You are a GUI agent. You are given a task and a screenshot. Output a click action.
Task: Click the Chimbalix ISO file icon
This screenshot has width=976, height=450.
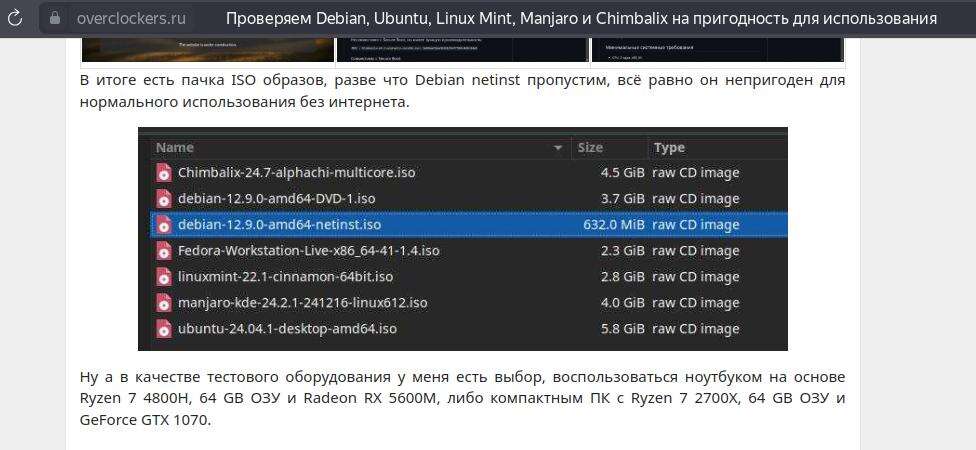pos(164,172)
